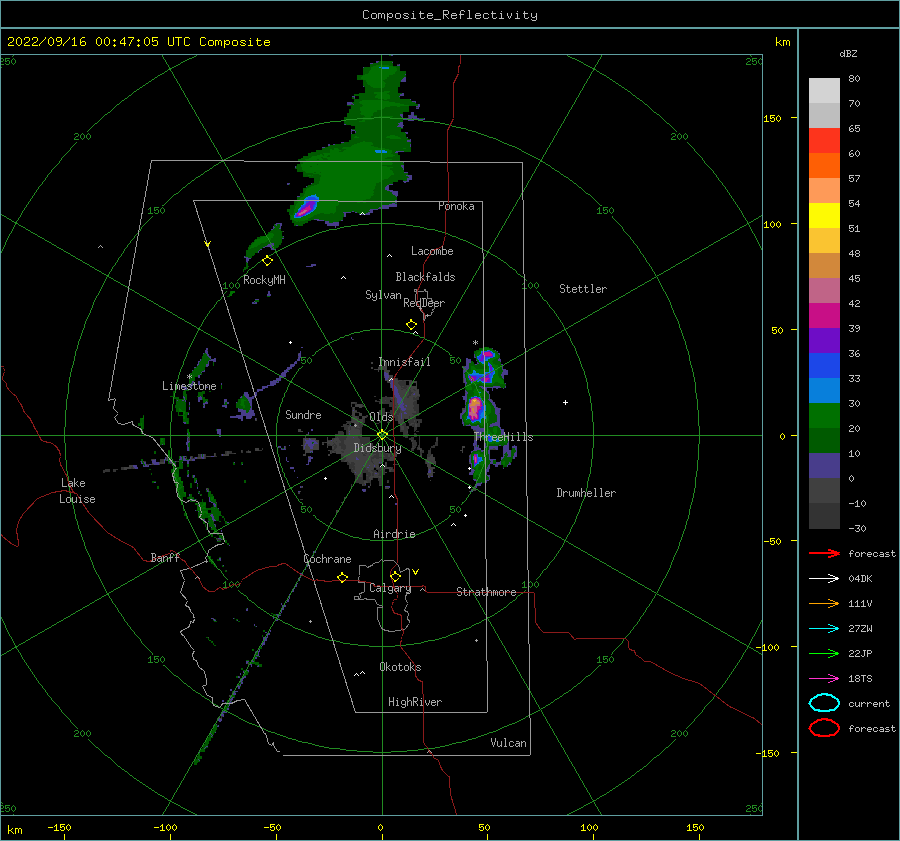900x841 pixels.
Task: Click the intense storm cell above ThreeHills
Action: [475, 409]
